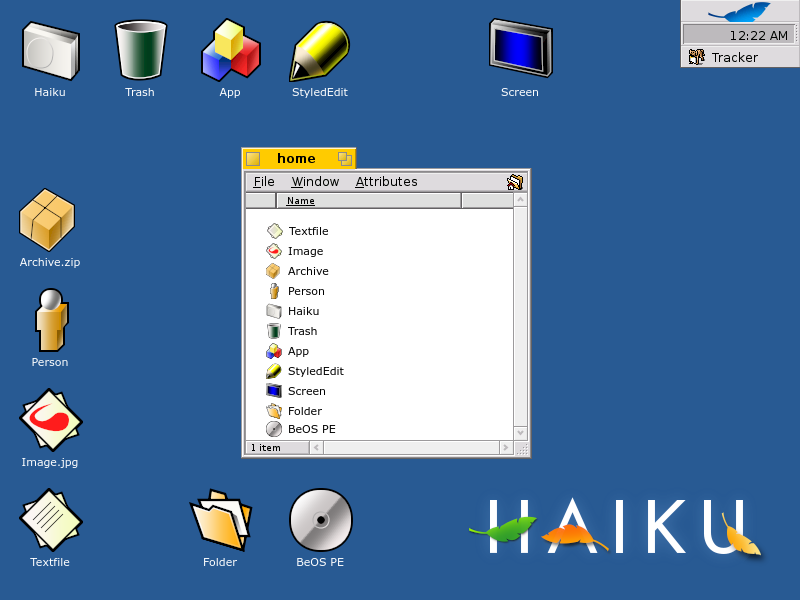
Task: Click Screen monitor icon in home list
Action: coord(274,391)
